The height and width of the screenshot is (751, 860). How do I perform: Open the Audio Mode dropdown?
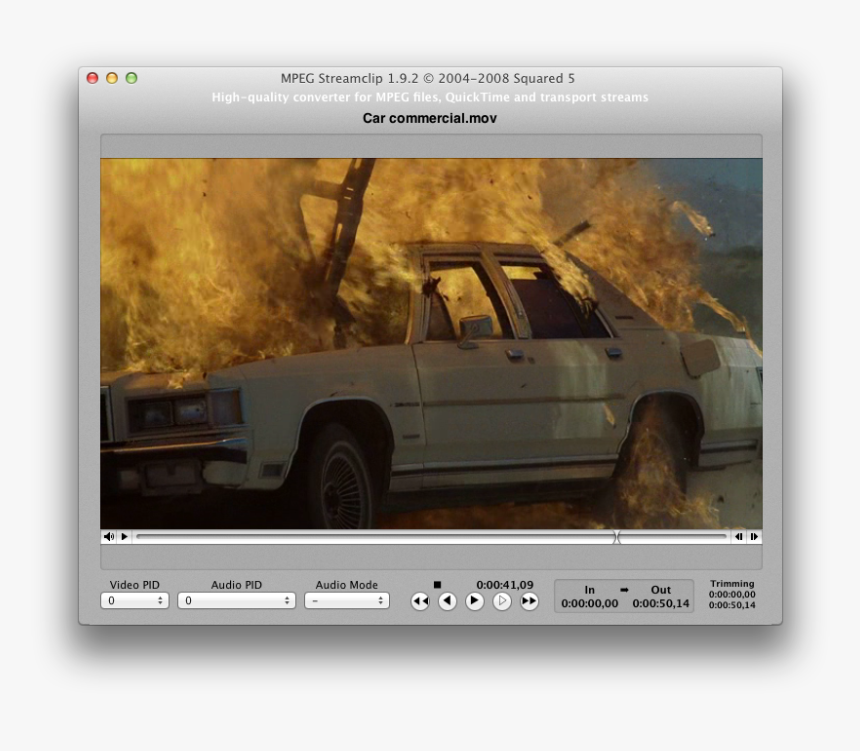346,600
